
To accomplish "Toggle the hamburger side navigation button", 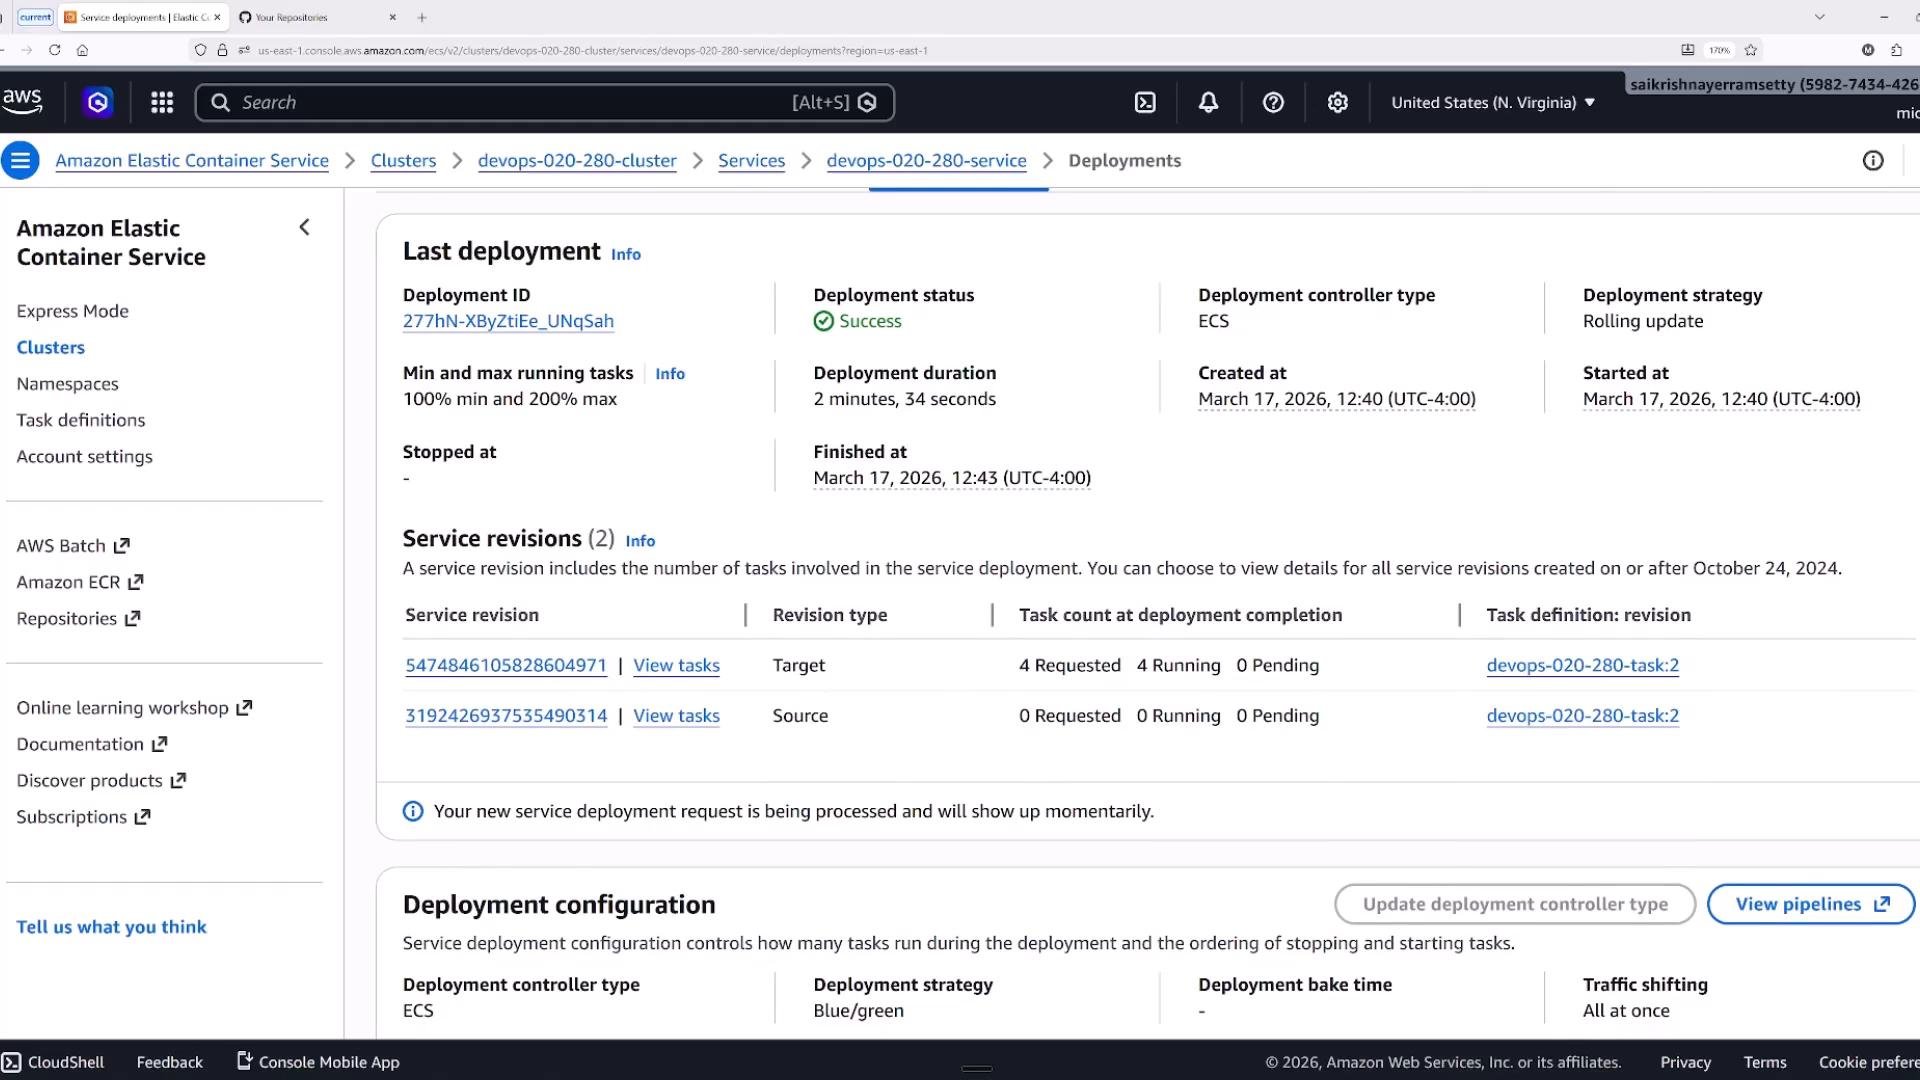I will [x=20, y=160].
